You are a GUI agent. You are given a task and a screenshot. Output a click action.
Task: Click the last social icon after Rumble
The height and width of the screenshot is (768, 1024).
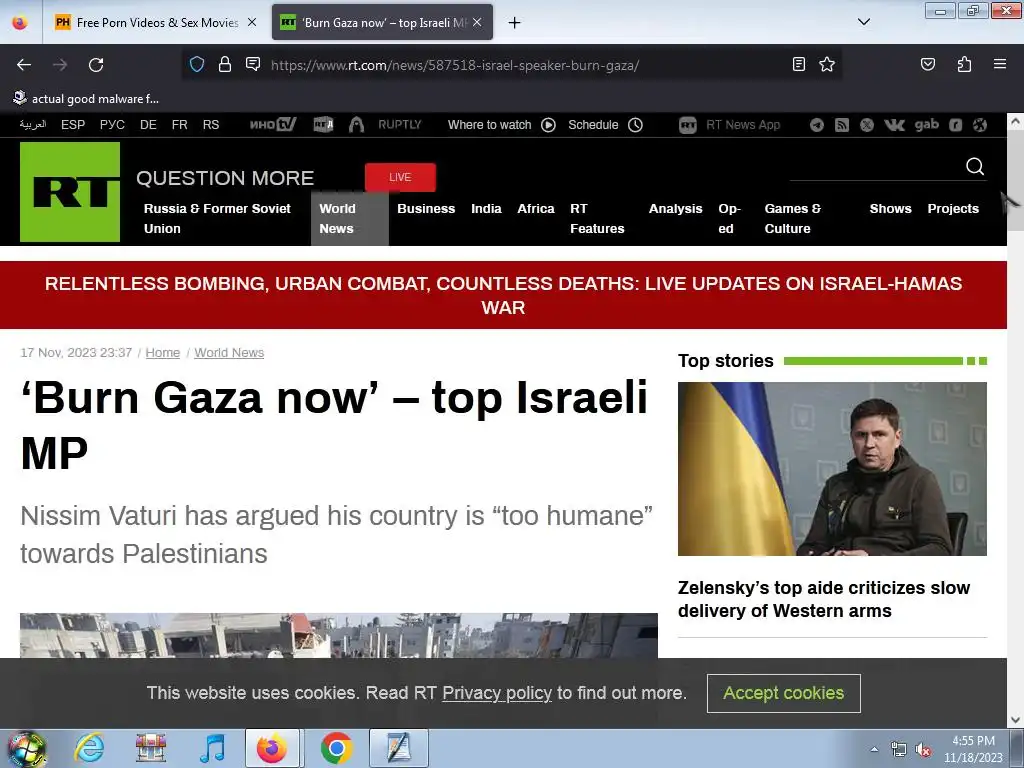[x=980, y=125]
